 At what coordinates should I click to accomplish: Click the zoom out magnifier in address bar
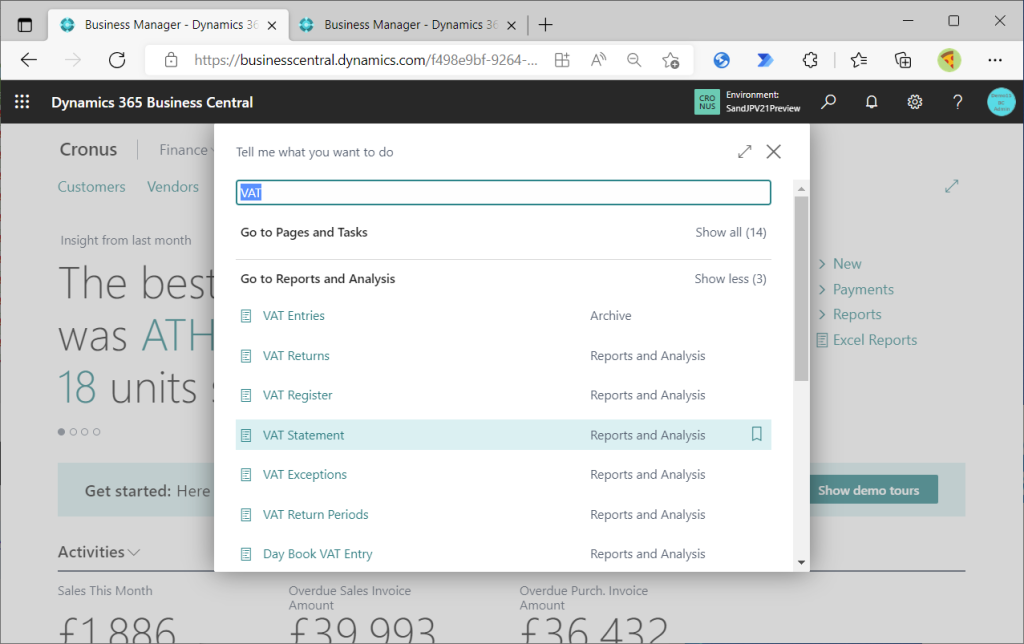click(633, 60)
